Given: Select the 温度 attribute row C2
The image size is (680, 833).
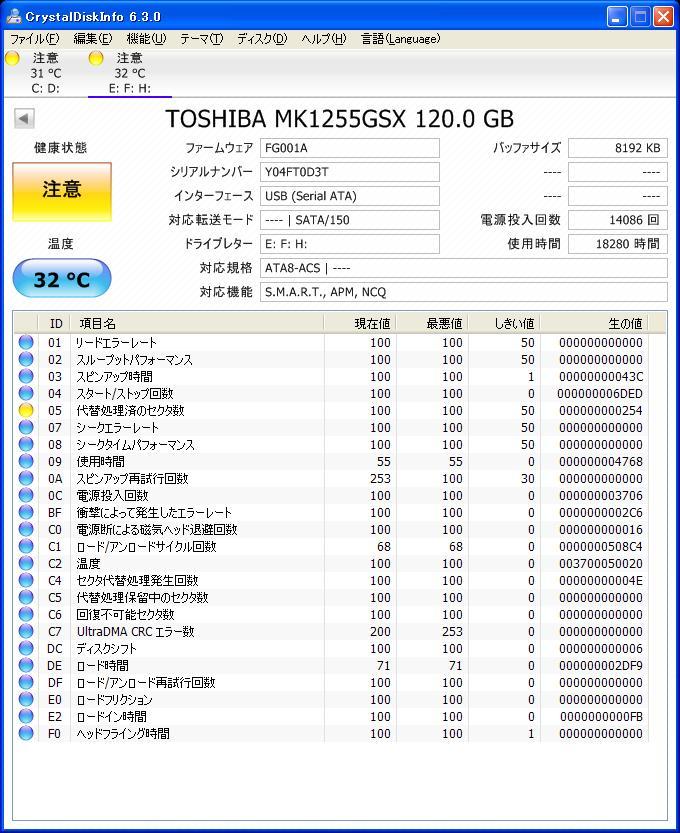Looking at the screenshot, I should 333,563.
